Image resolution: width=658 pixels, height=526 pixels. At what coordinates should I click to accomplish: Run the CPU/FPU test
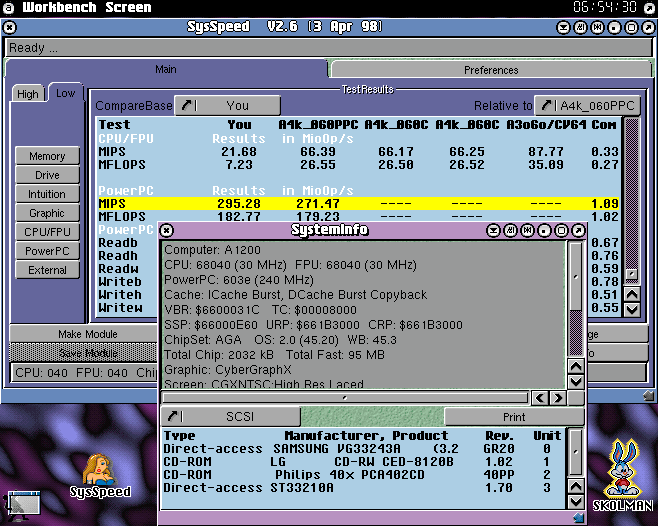(x=47, y=232)
